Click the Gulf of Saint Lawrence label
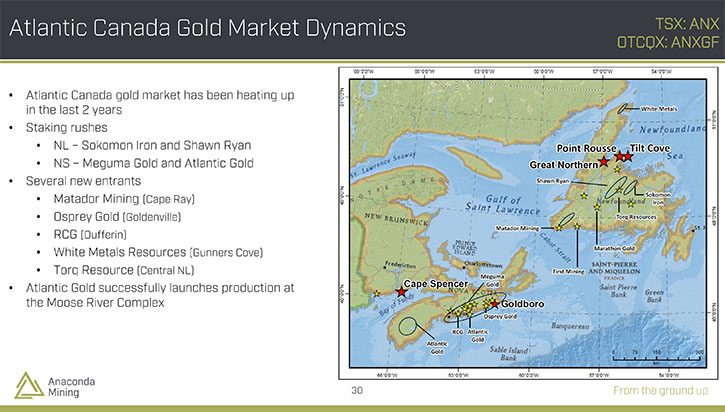725x412 pixels. click(x=503, y=204)
